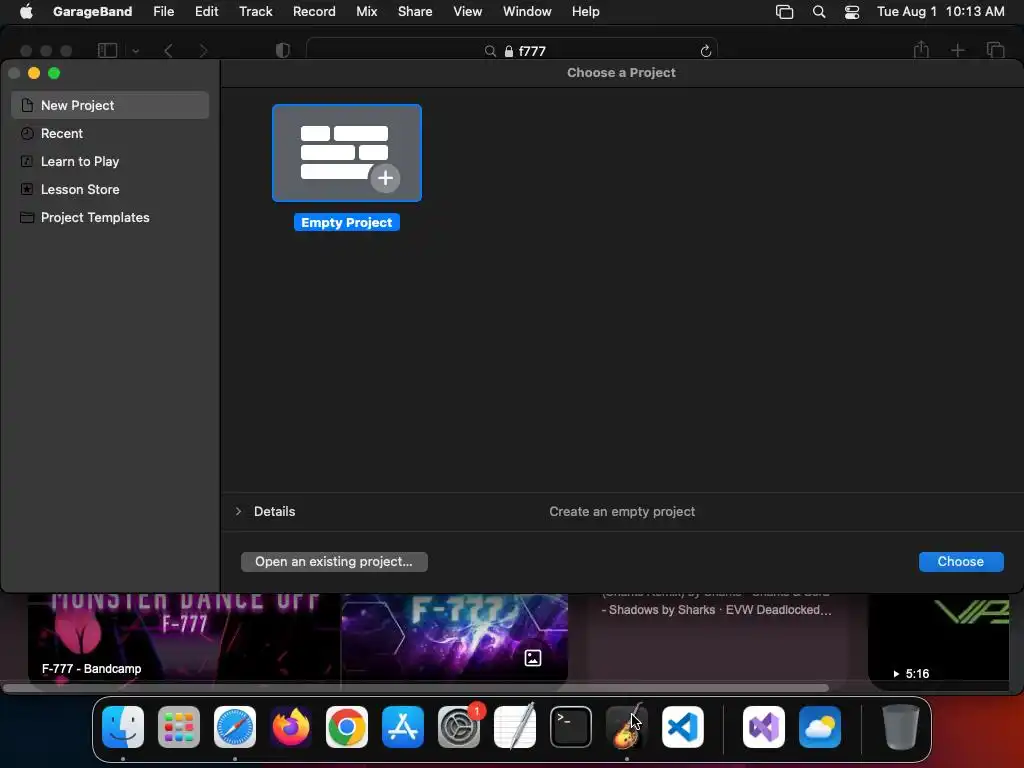This screenshot has width=1024, height=768.
Task: Open Visual Studio from the Dock
Action: [763, 727]
